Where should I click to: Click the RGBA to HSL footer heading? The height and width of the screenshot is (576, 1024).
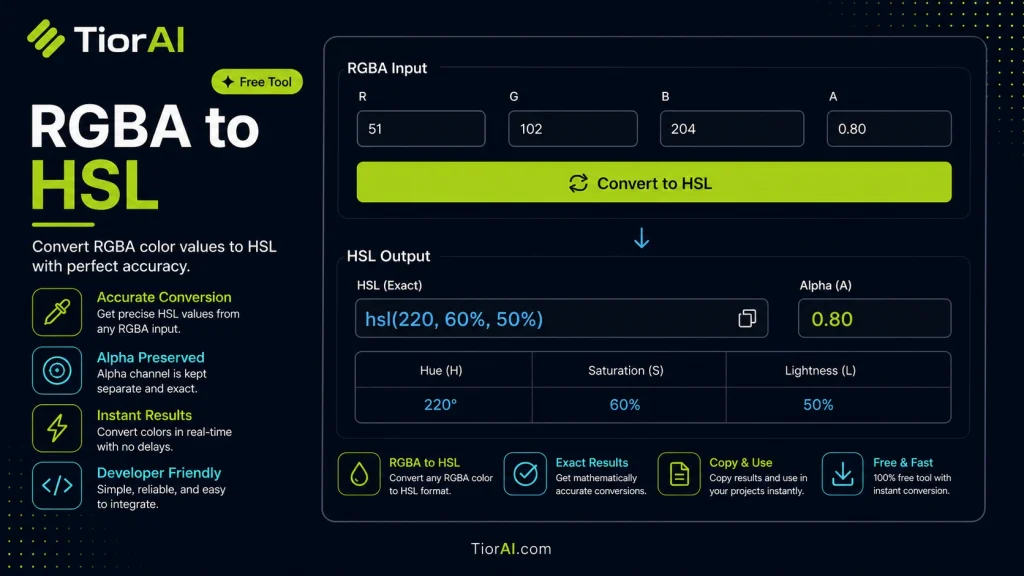[x=424, y=462]
